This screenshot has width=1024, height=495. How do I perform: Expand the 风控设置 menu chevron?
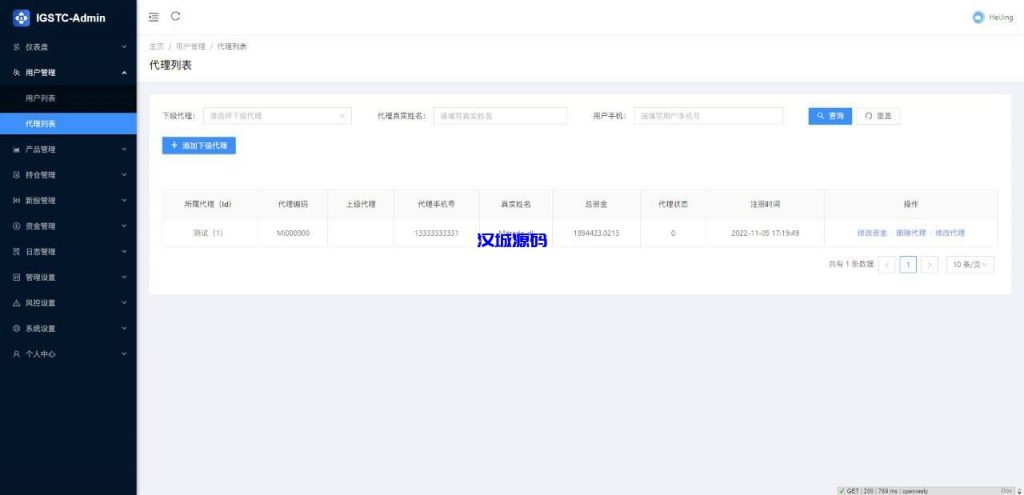[x=124, y=303]
